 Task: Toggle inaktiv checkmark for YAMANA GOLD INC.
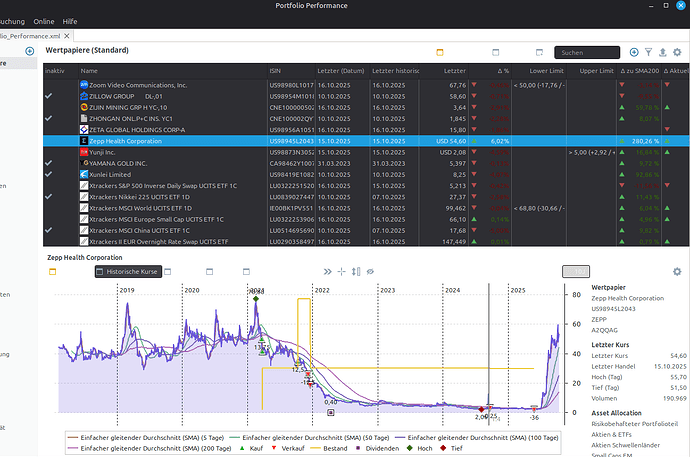pos(48,163)
